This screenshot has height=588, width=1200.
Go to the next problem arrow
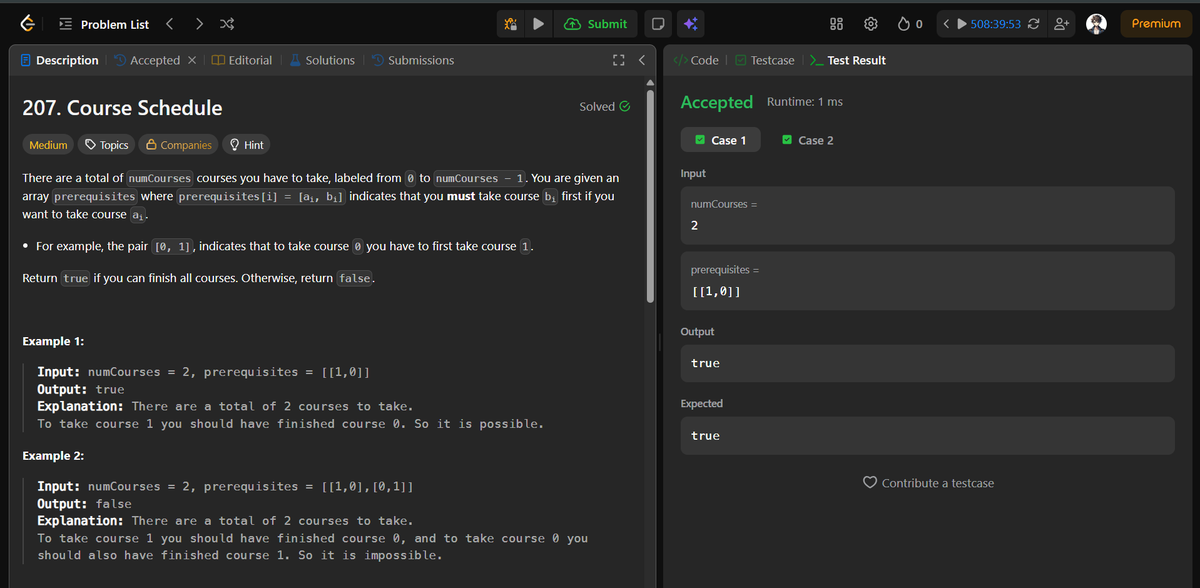pyautogui.click(x=199, y=24)
